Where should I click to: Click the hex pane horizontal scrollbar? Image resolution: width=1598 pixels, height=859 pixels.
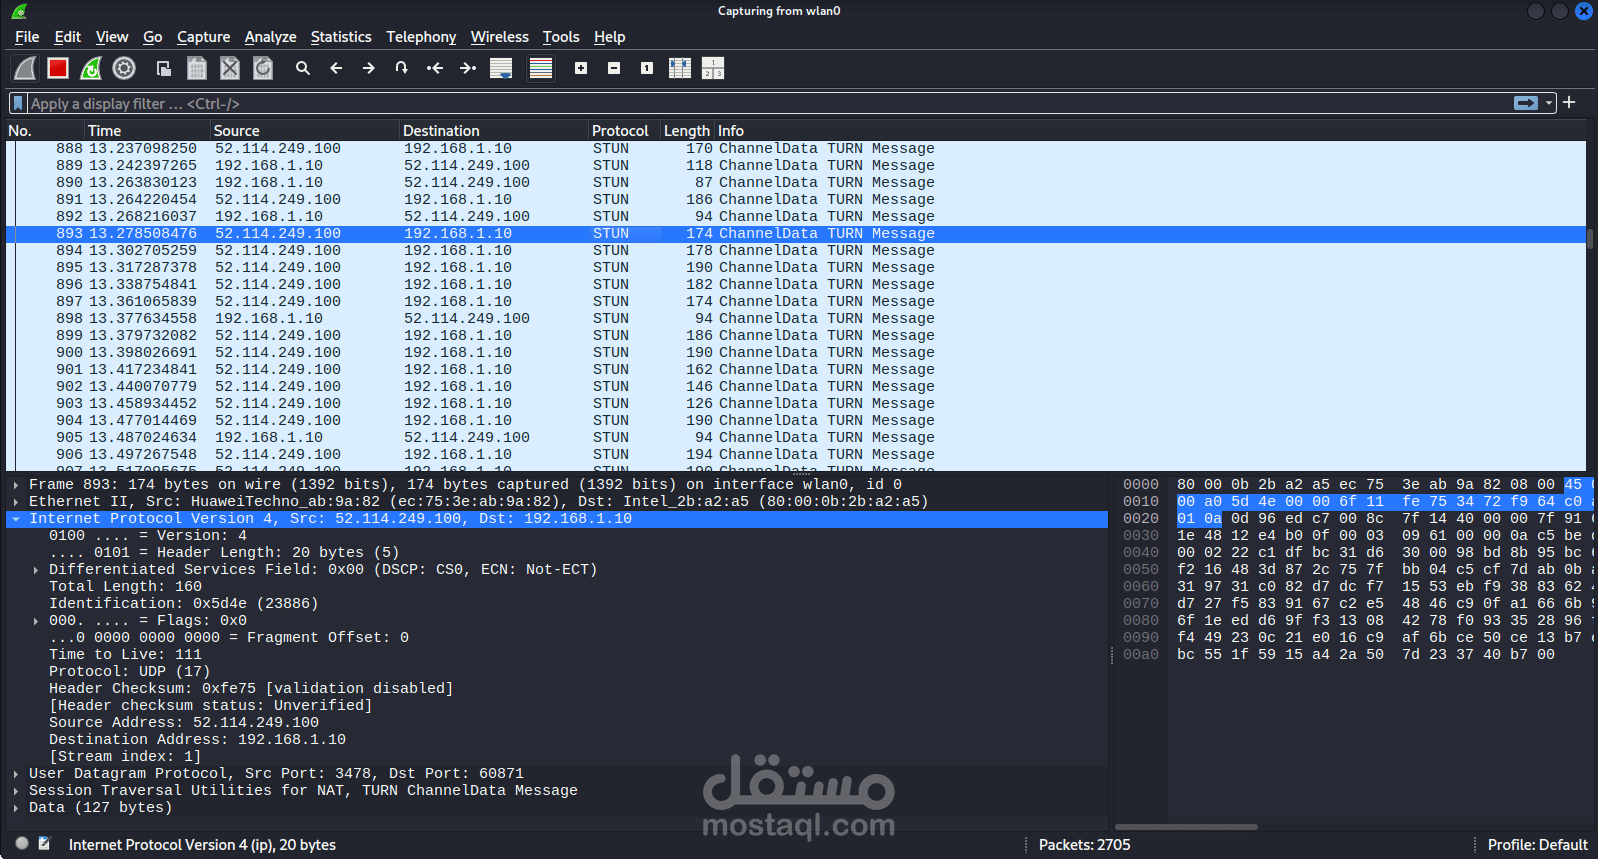[1186, 827]
